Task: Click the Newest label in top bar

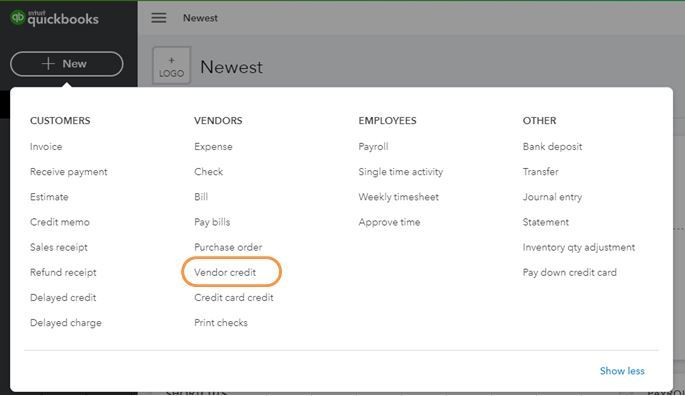Action: click(200, 18)
